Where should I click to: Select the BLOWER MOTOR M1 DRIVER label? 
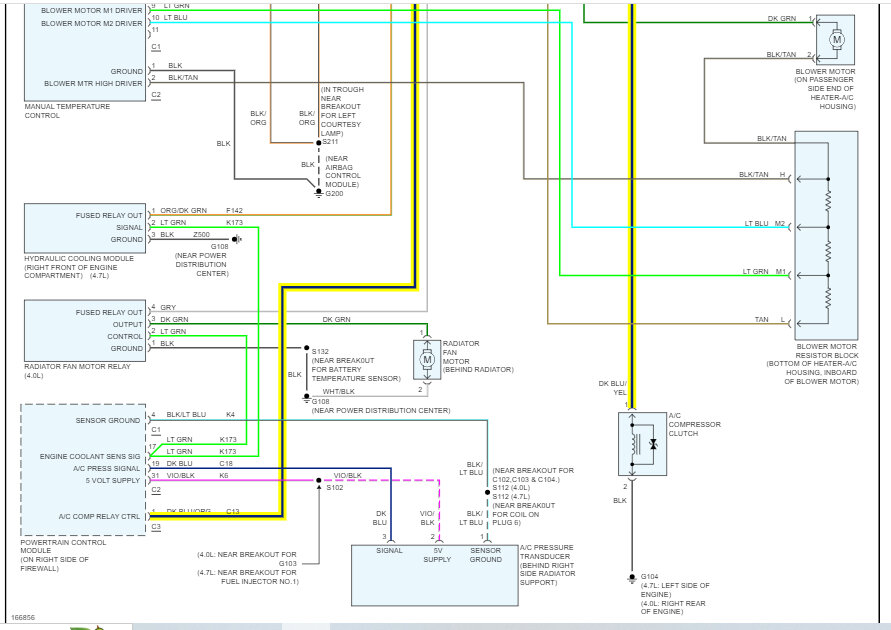[x=92, y=10]
